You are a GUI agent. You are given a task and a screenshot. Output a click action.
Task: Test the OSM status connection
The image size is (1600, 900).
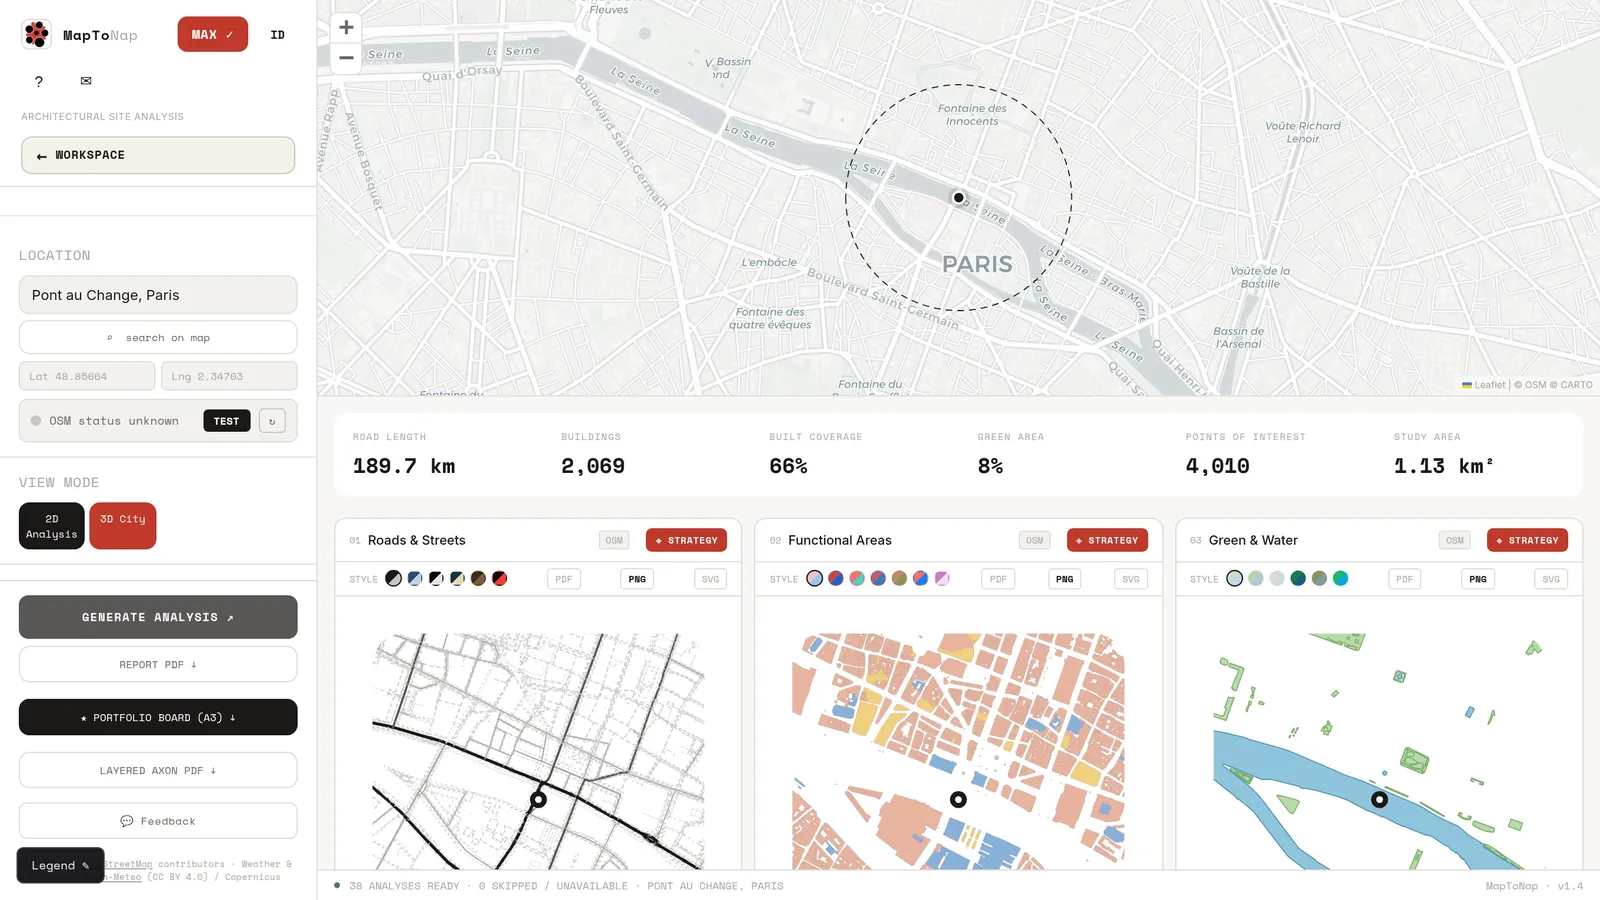(227, 421)
